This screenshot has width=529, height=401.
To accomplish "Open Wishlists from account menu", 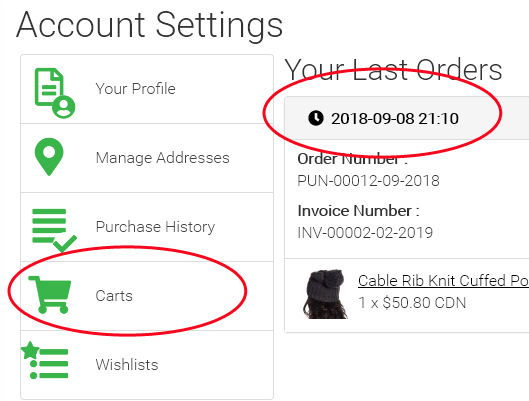I will click(x=147, y=365).
